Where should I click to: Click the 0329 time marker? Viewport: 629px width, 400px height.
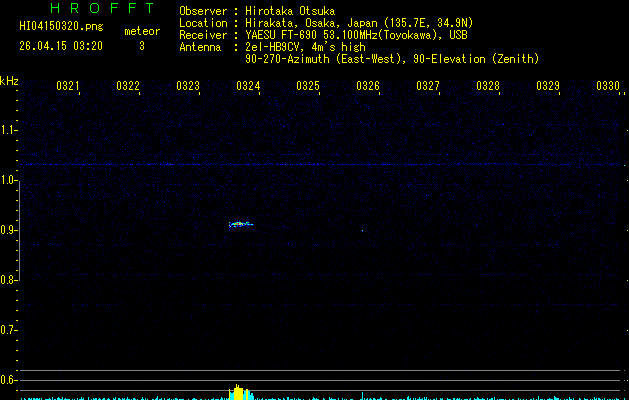click(548, 86)
